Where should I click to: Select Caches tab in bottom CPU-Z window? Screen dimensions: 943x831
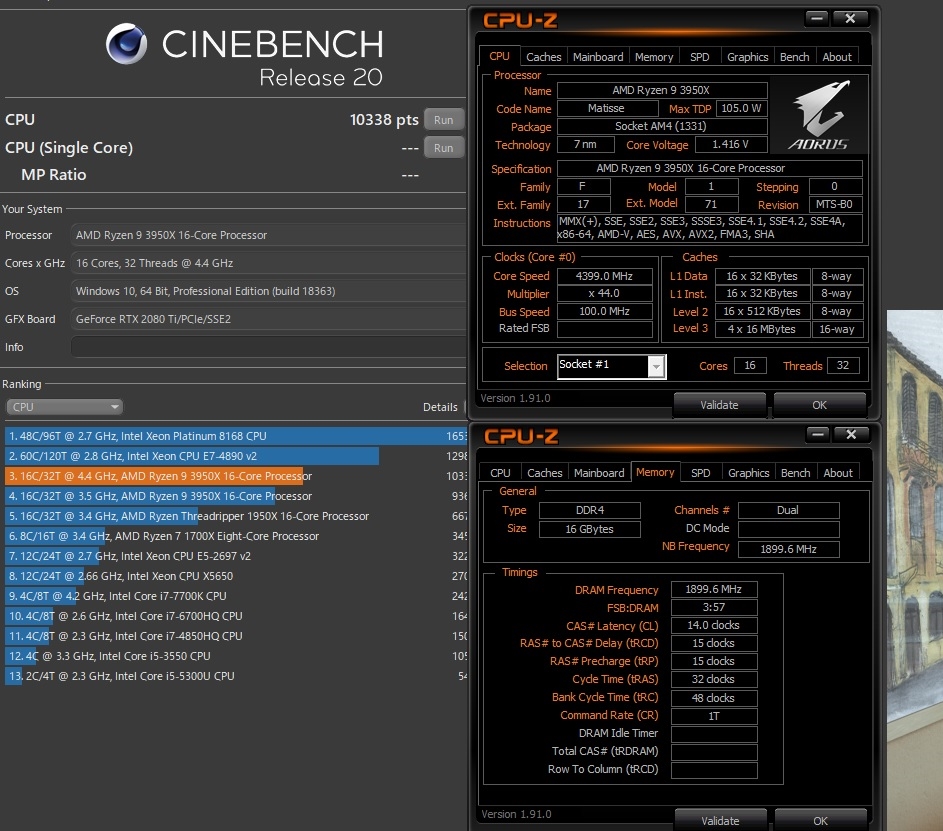point(544,473)
